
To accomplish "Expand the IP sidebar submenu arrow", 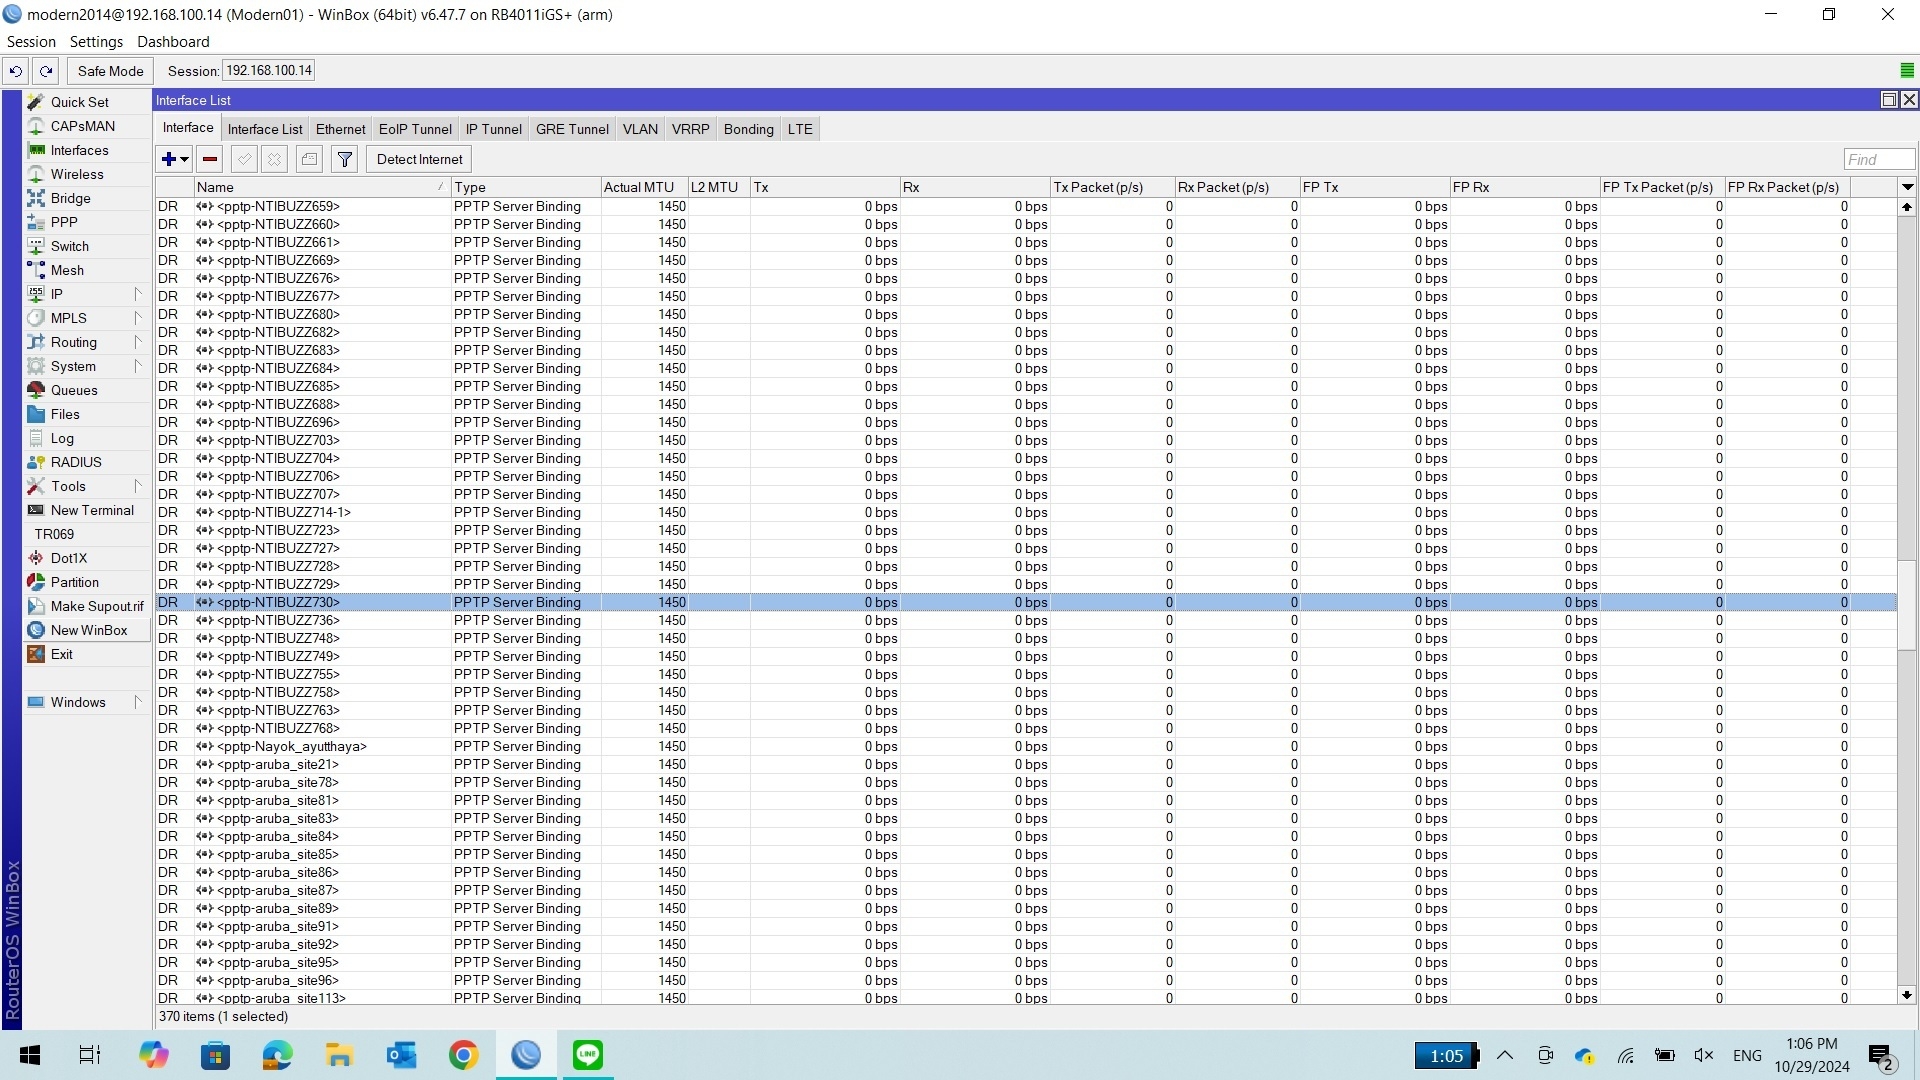I will tap(137, 294).
